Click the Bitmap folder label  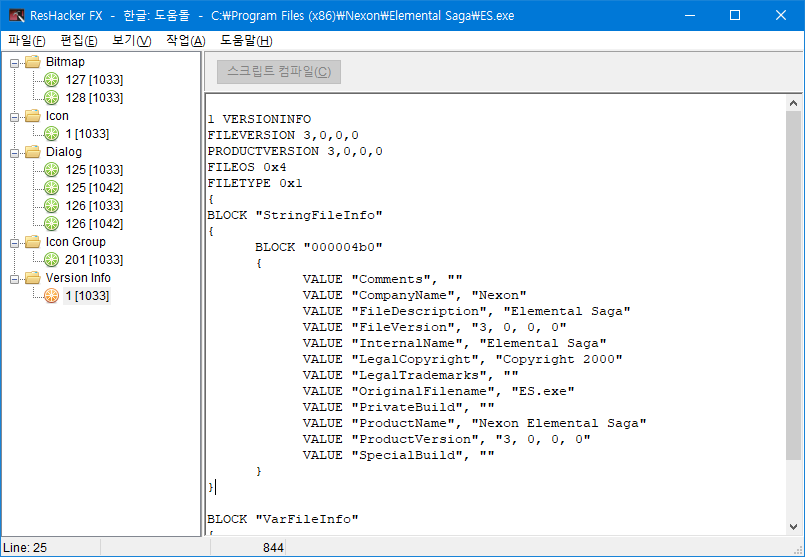(65, 62)
